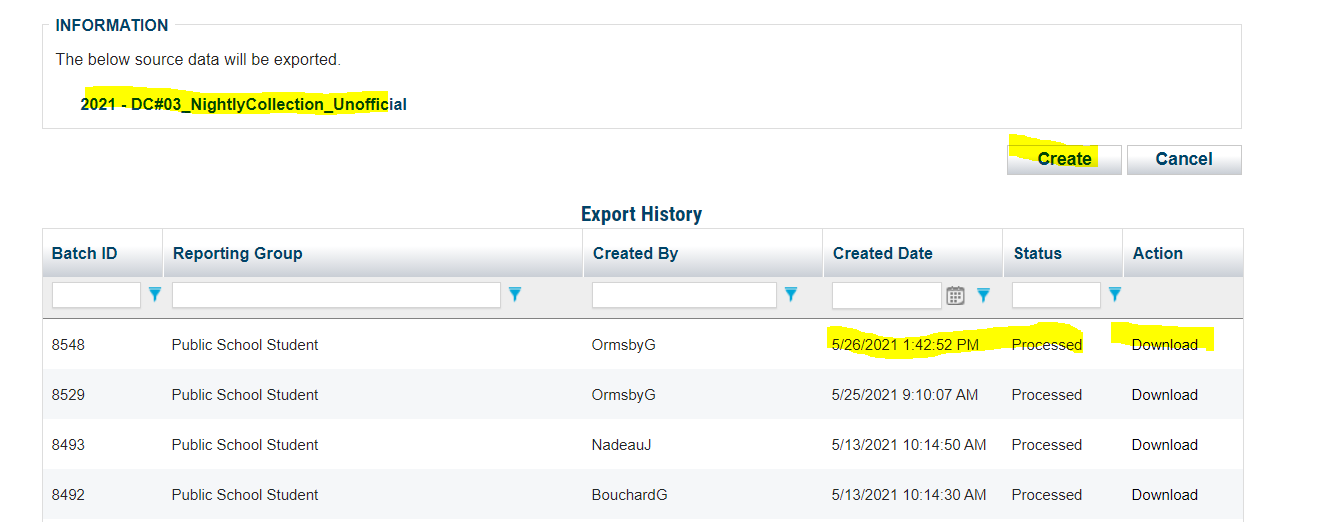Click the 2021 - DC#03_NightlyCollection_Unofficial source name
1326x522 pixels.
tap(244, 104)
